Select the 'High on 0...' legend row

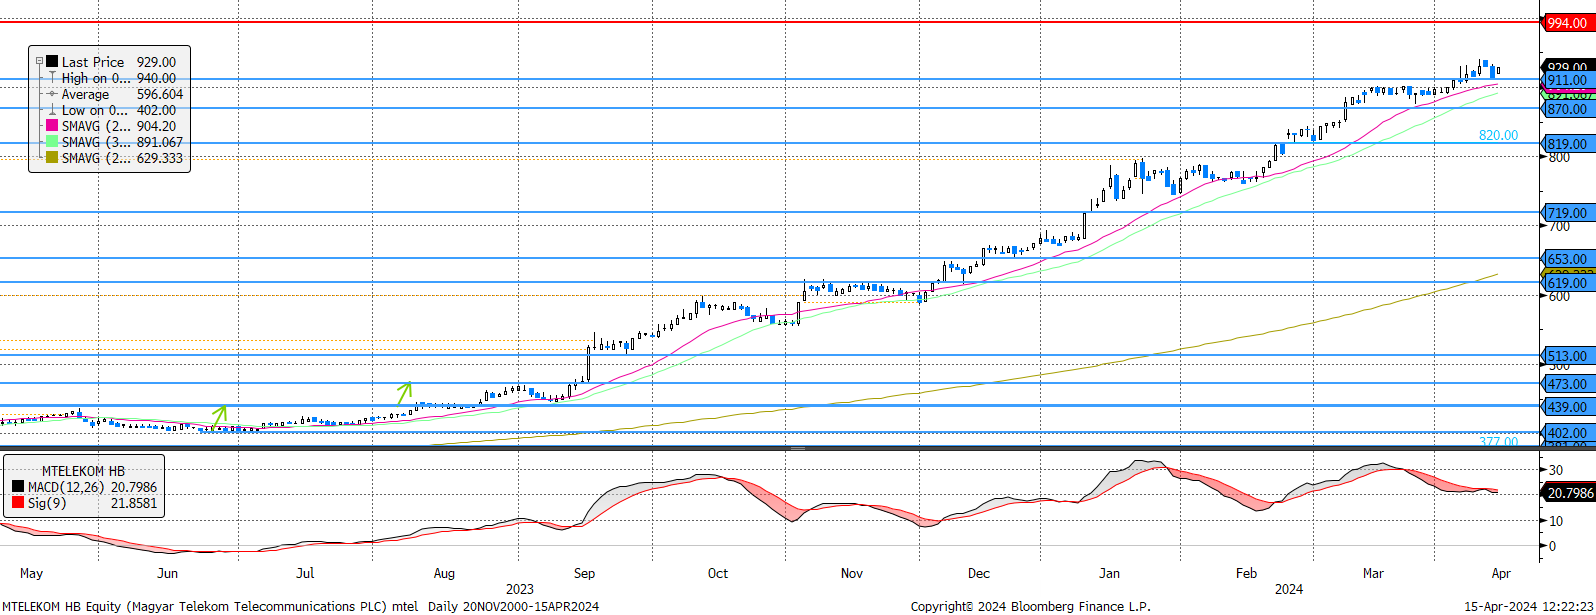[x=110, y=78]
